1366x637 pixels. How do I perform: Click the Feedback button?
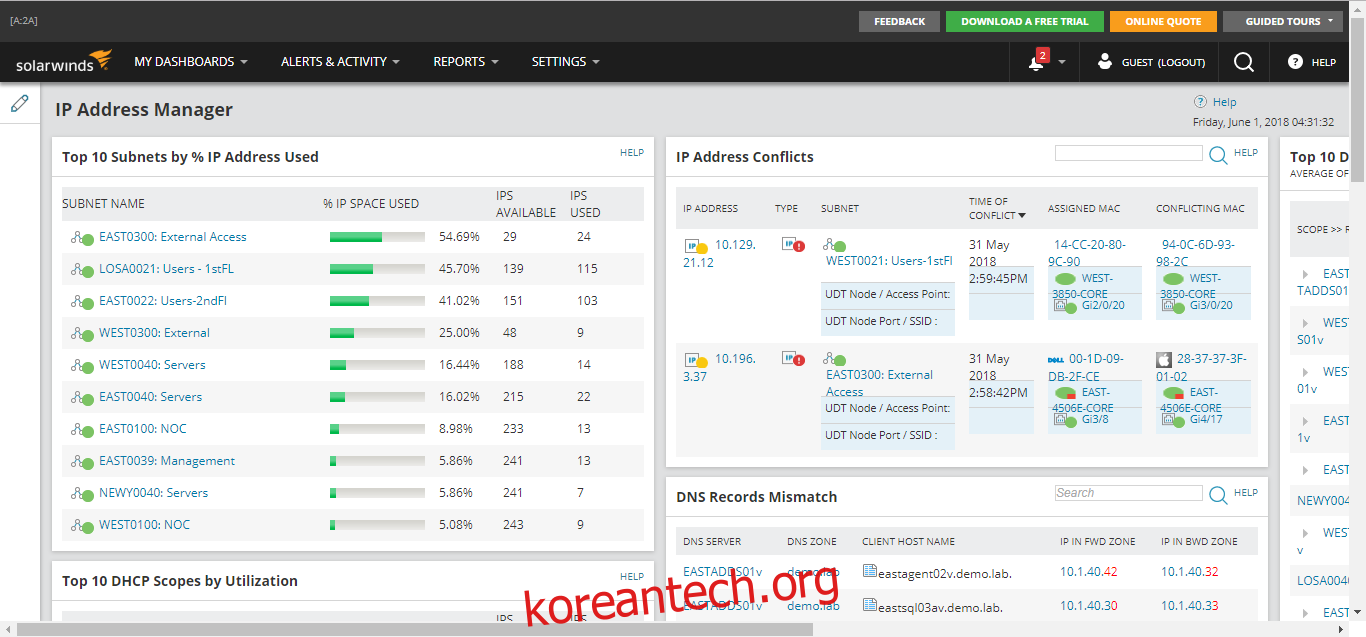pyautogui.click(x=899, y=21)
